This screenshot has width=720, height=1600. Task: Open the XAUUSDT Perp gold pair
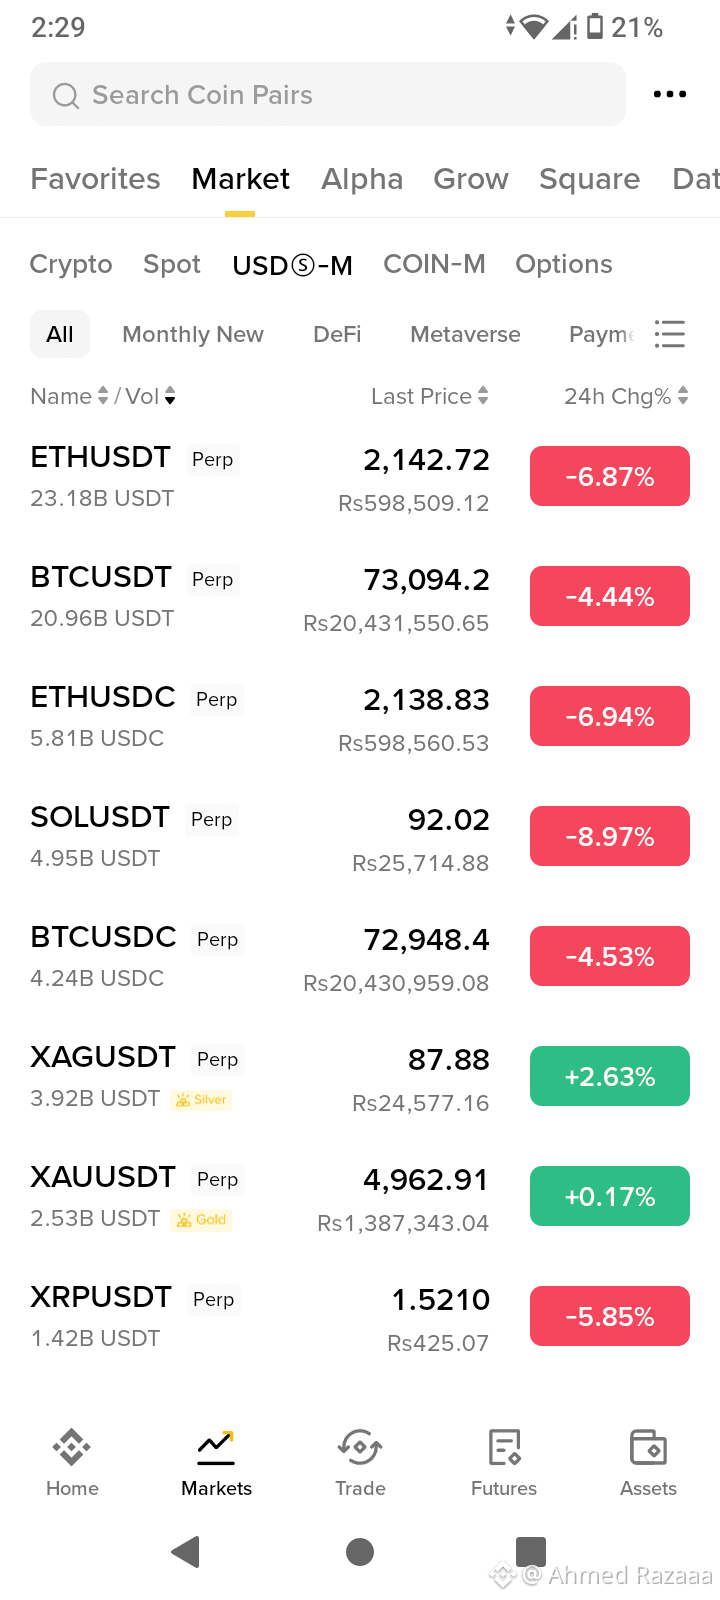(360, 1197)
